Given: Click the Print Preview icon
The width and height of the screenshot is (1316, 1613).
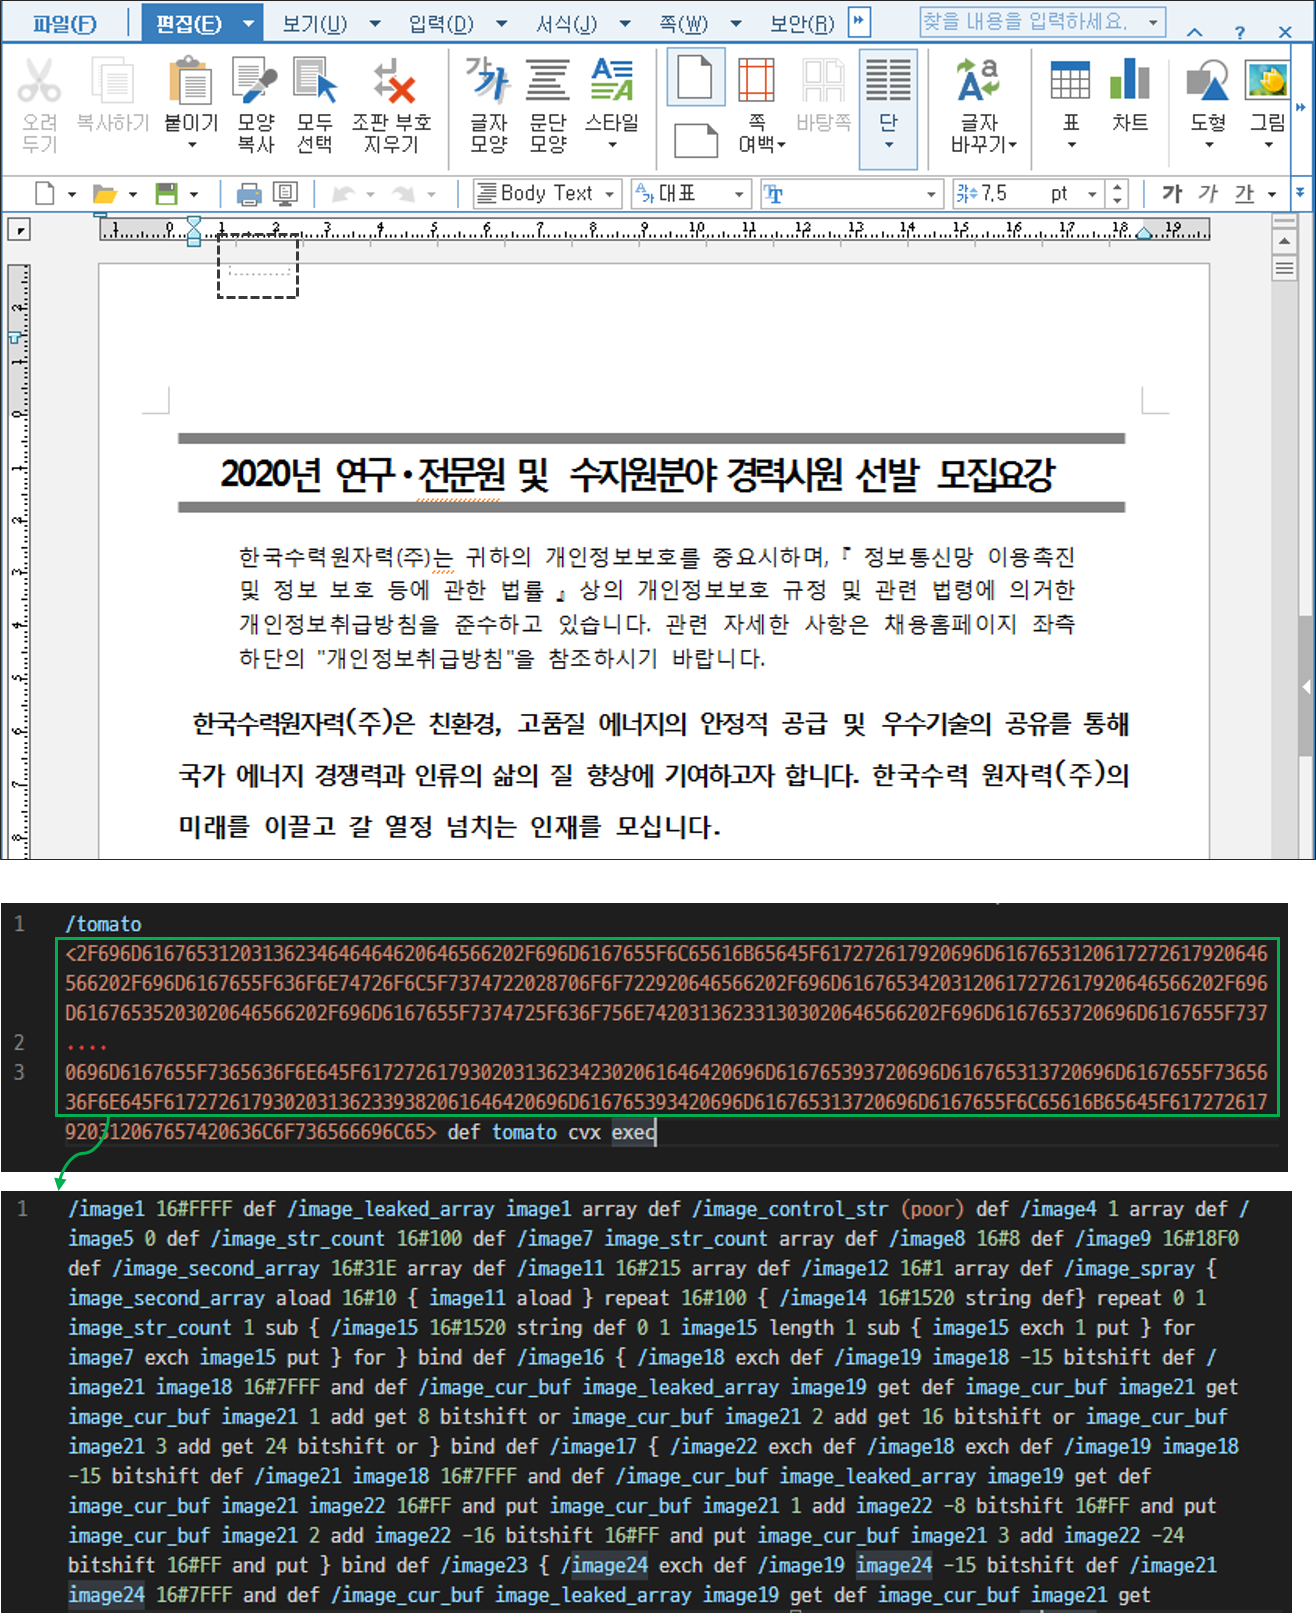Looking at the screenshot, I should click(x=286, y=193).
